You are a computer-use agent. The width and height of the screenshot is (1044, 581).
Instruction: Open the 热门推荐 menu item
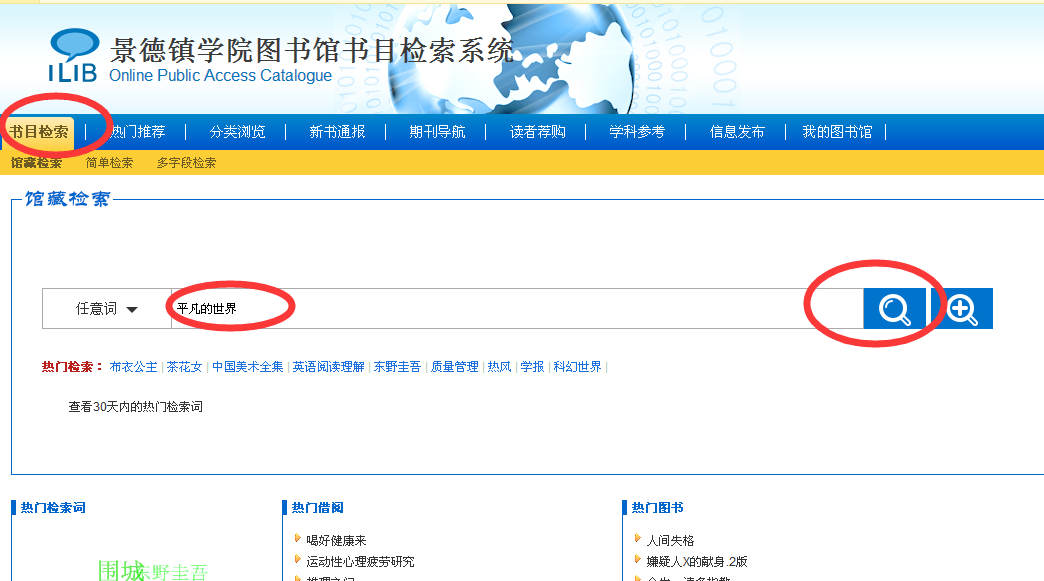click(x=138, y=132)
